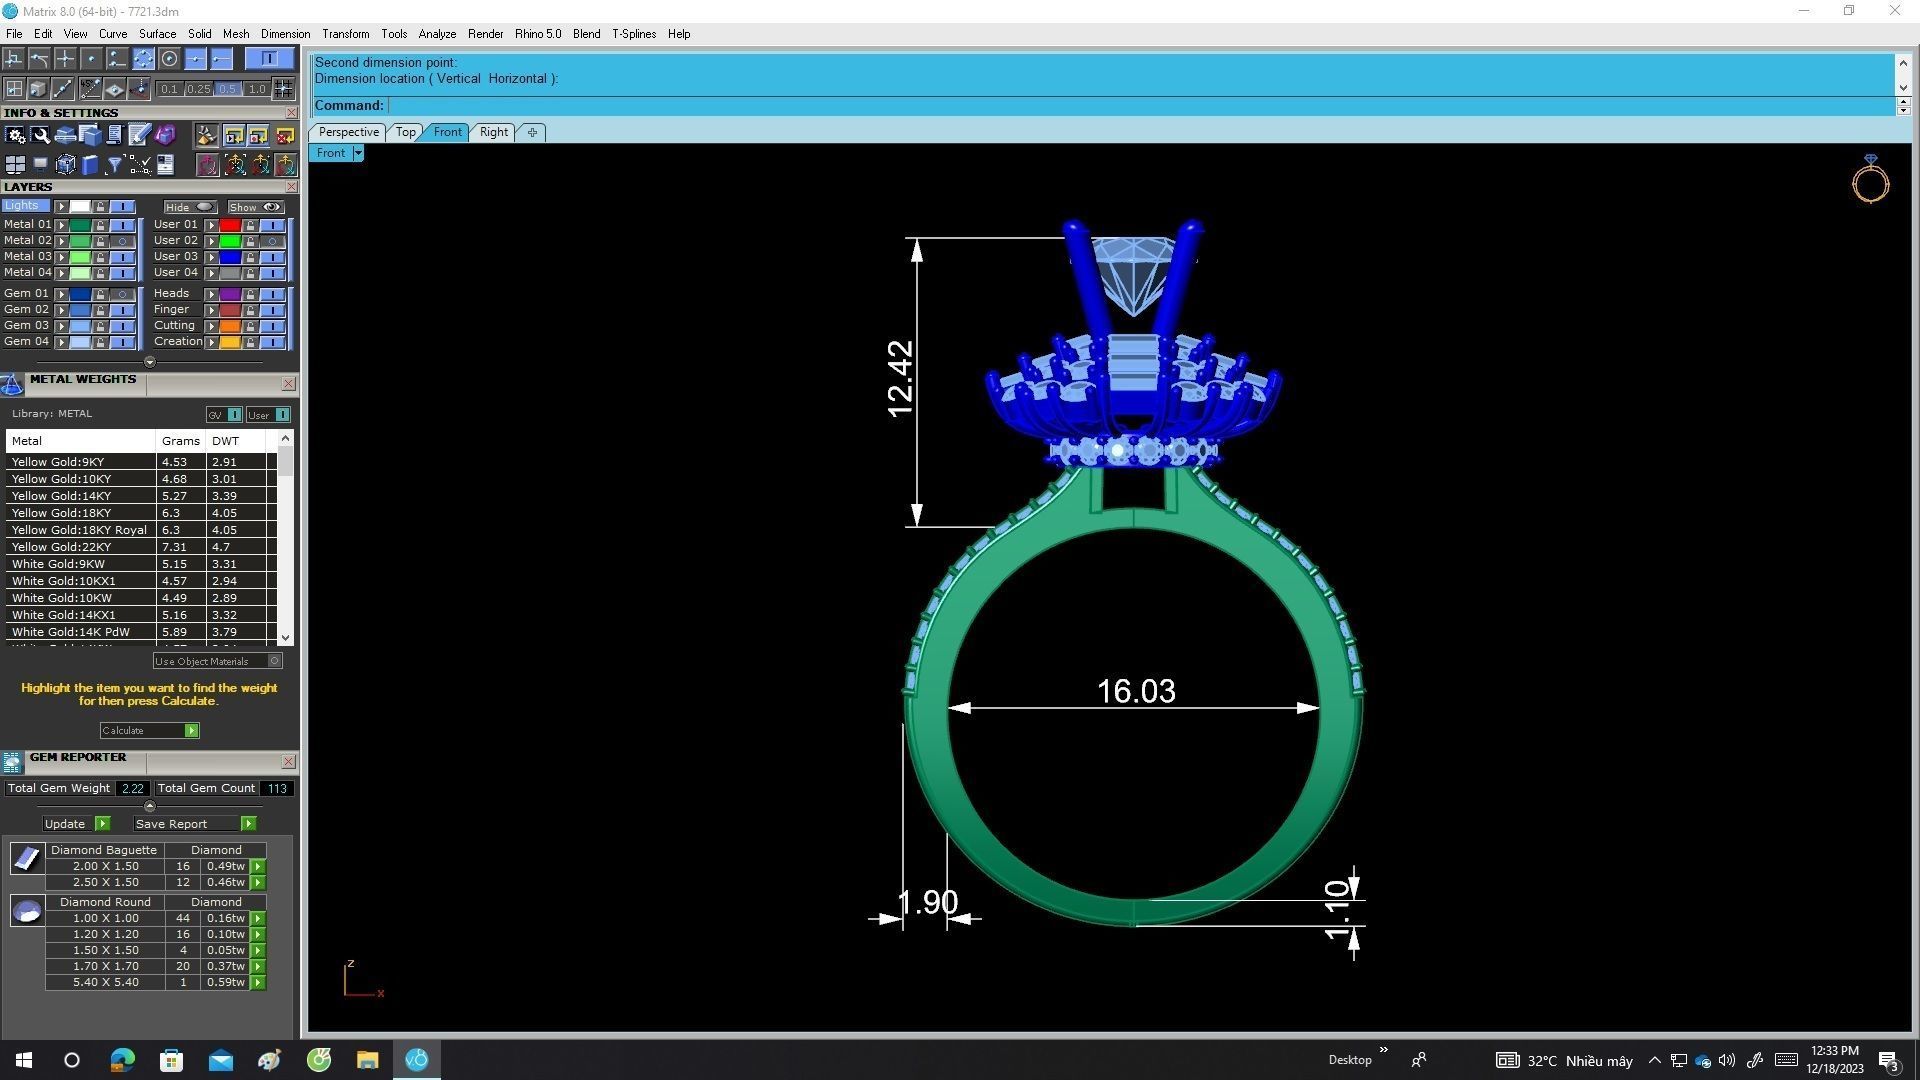Click the pyramid shapes icon
Screen dimensions: 1920x1080
(x=207, y=135)
